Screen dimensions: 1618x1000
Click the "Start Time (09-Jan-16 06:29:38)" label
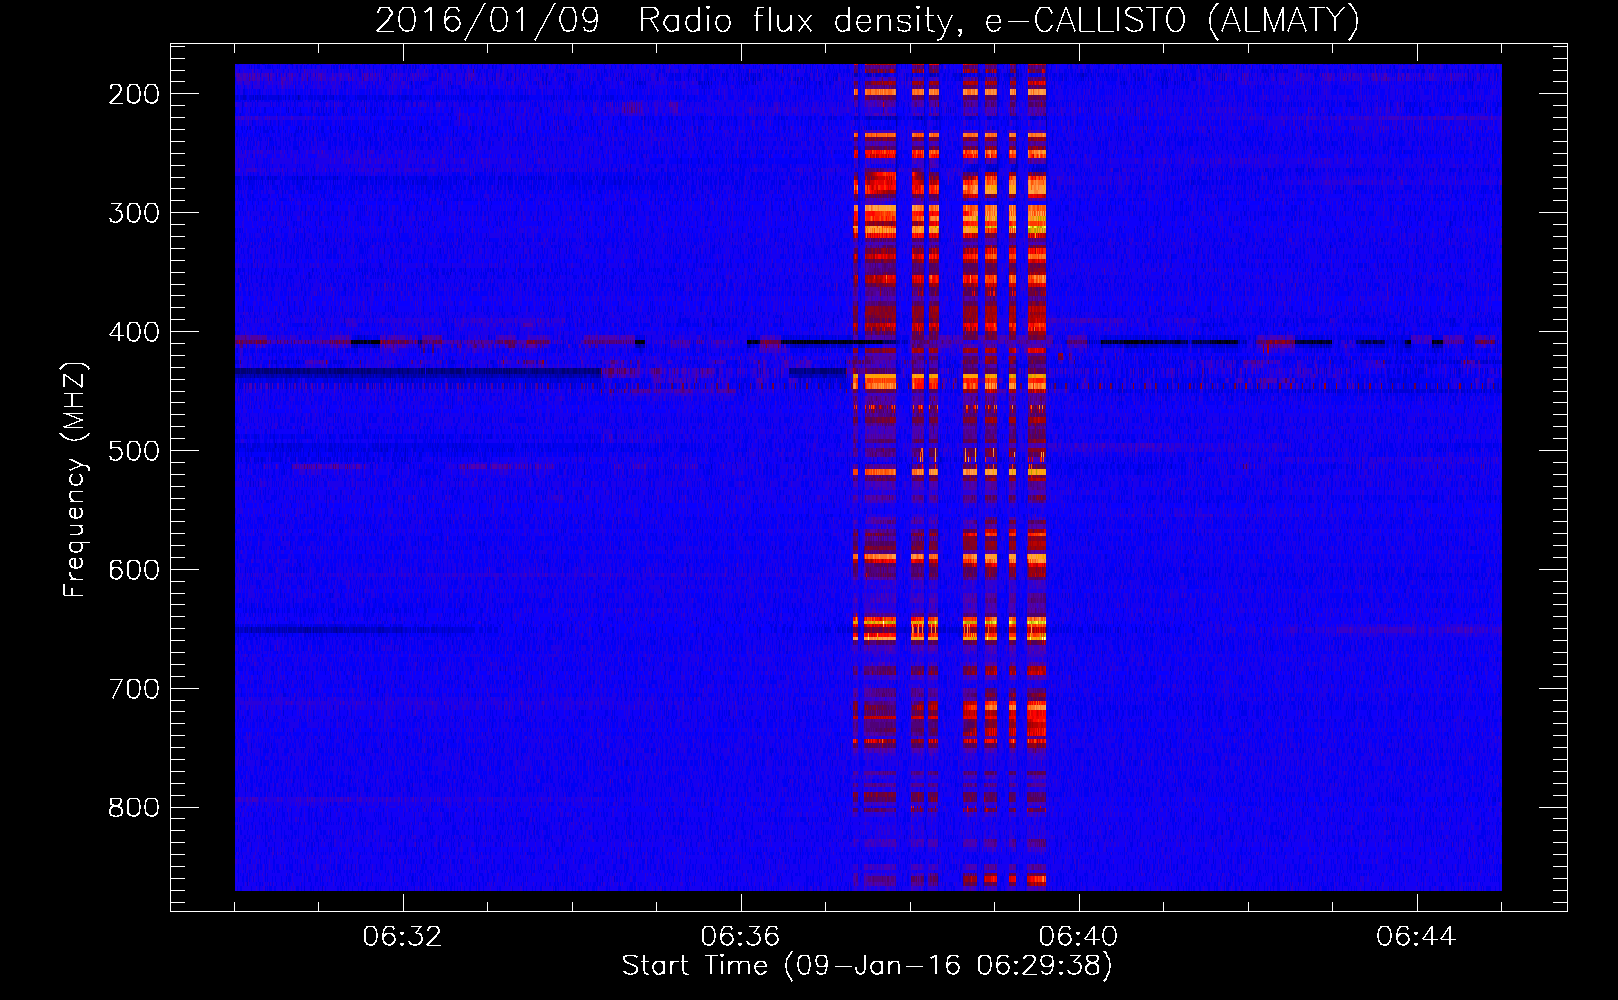point(867,966)
